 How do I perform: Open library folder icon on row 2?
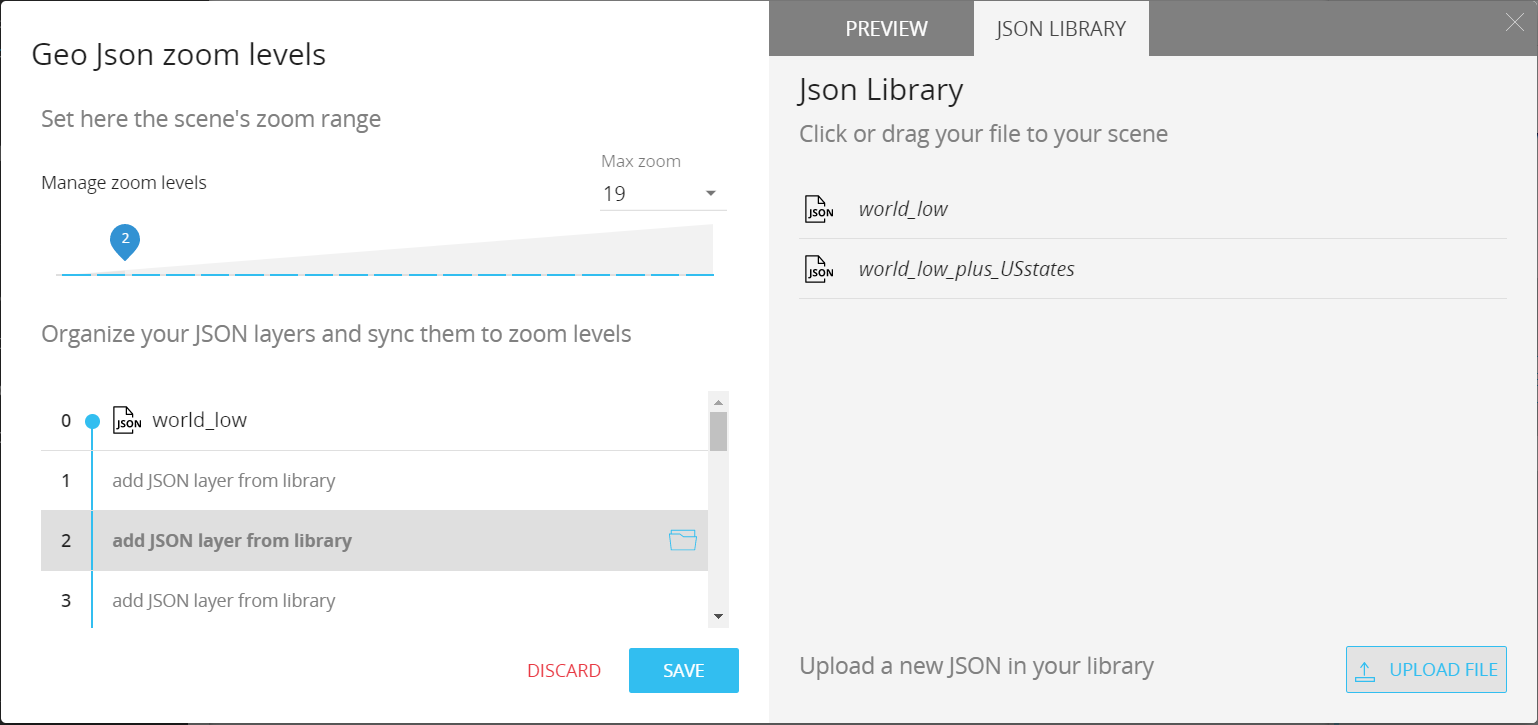(682, 541)
